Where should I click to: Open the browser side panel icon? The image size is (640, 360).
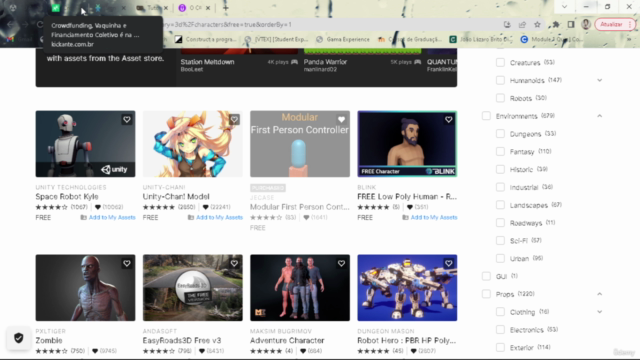tap(571, 24)
